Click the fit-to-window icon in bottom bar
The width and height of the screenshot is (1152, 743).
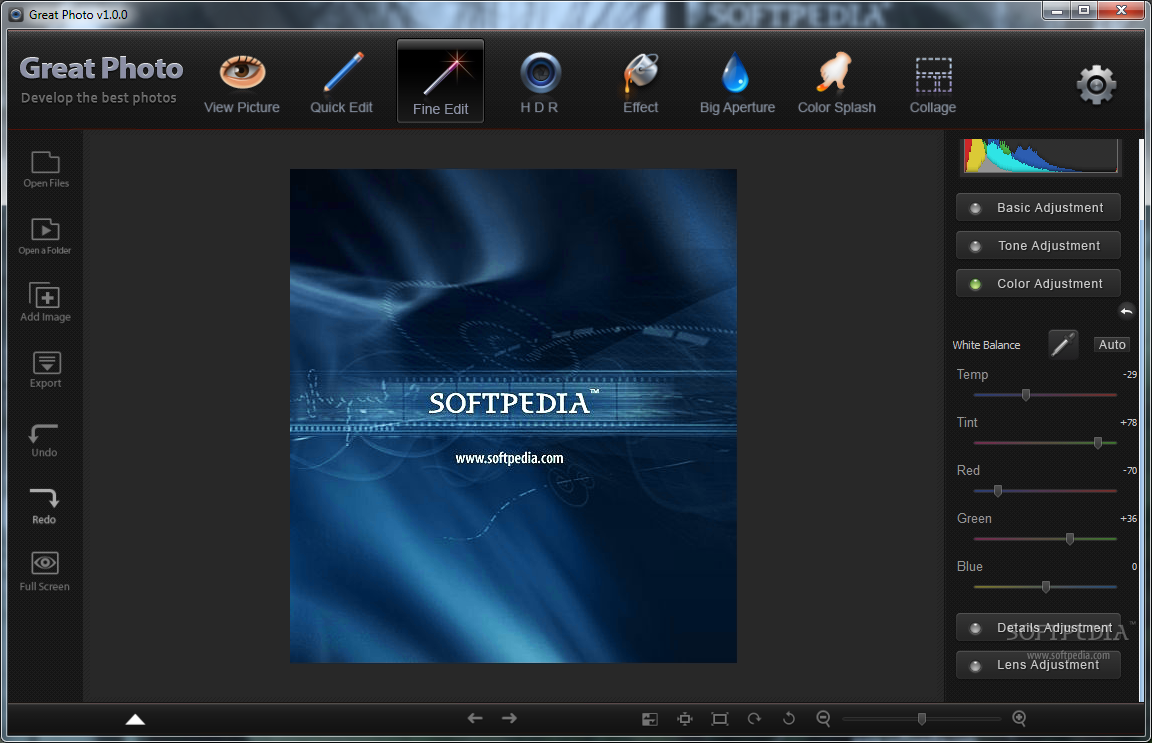pos(685,719)
